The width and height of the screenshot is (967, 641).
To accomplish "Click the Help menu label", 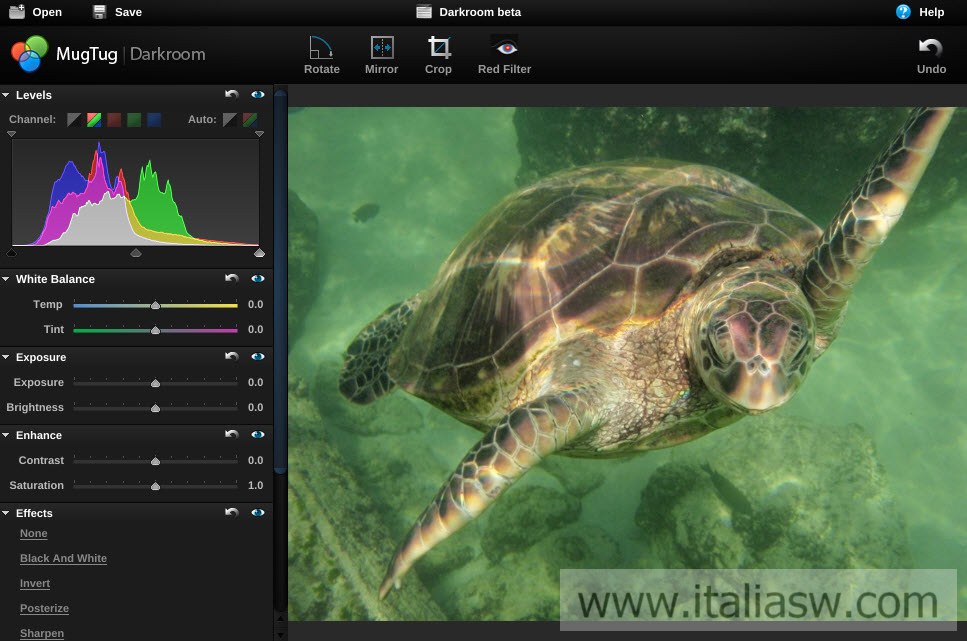I will point(931,12).
